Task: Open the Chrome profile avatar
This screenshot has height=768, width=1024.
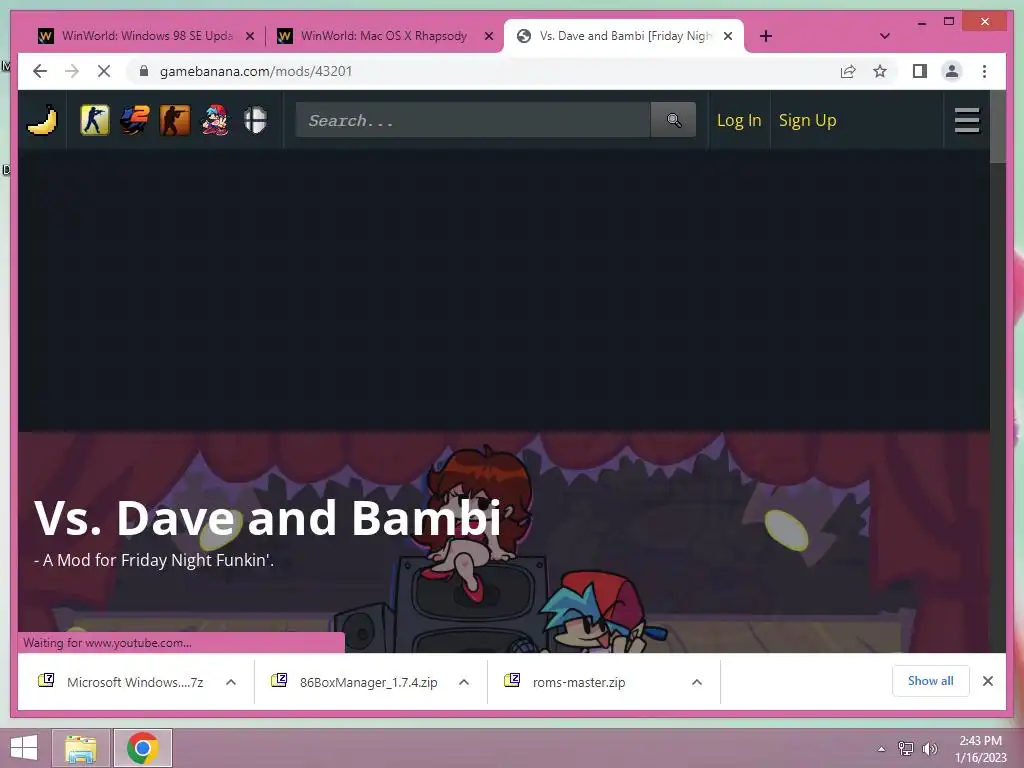Action: coord(952,71)
